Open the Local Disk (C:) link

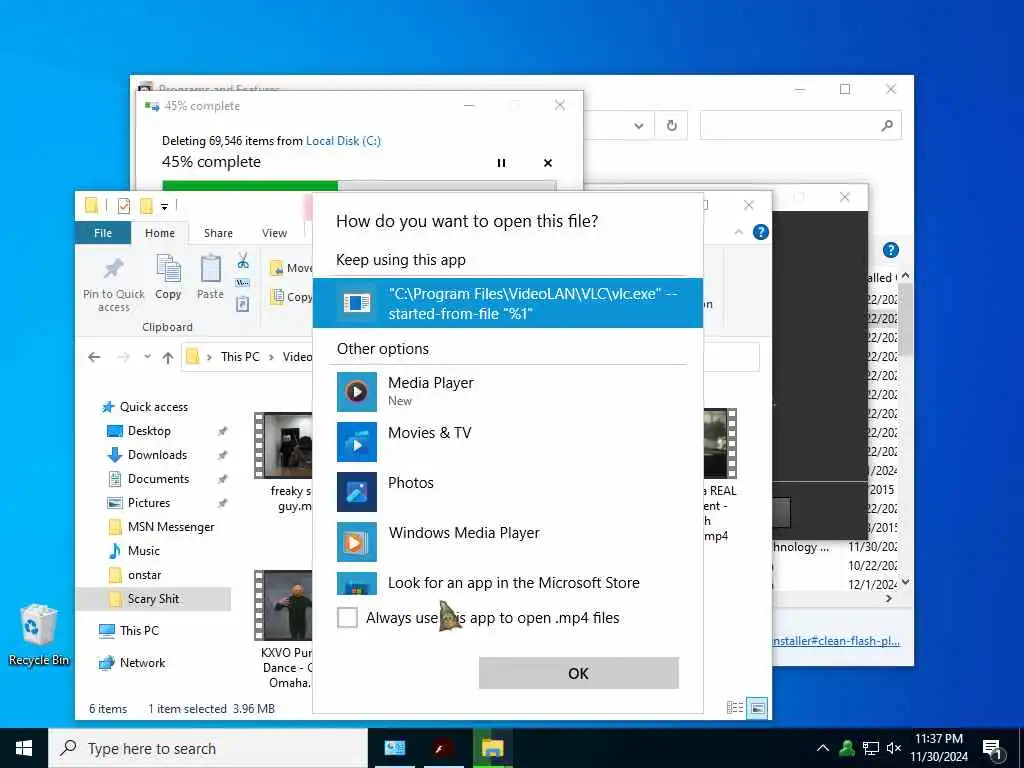point(343,140)
